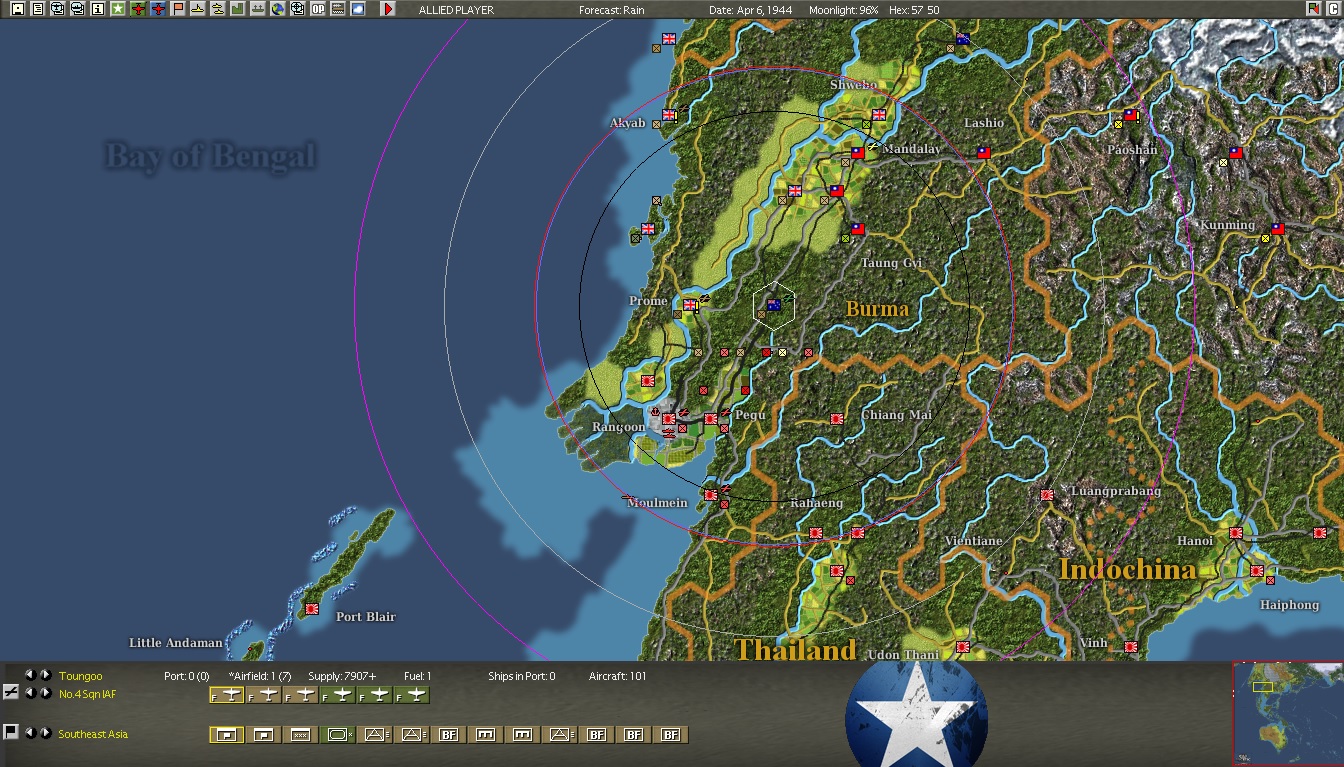Click the 'Supply: 7907+' base info text
1344x767 pixels.
pos(342,676)
